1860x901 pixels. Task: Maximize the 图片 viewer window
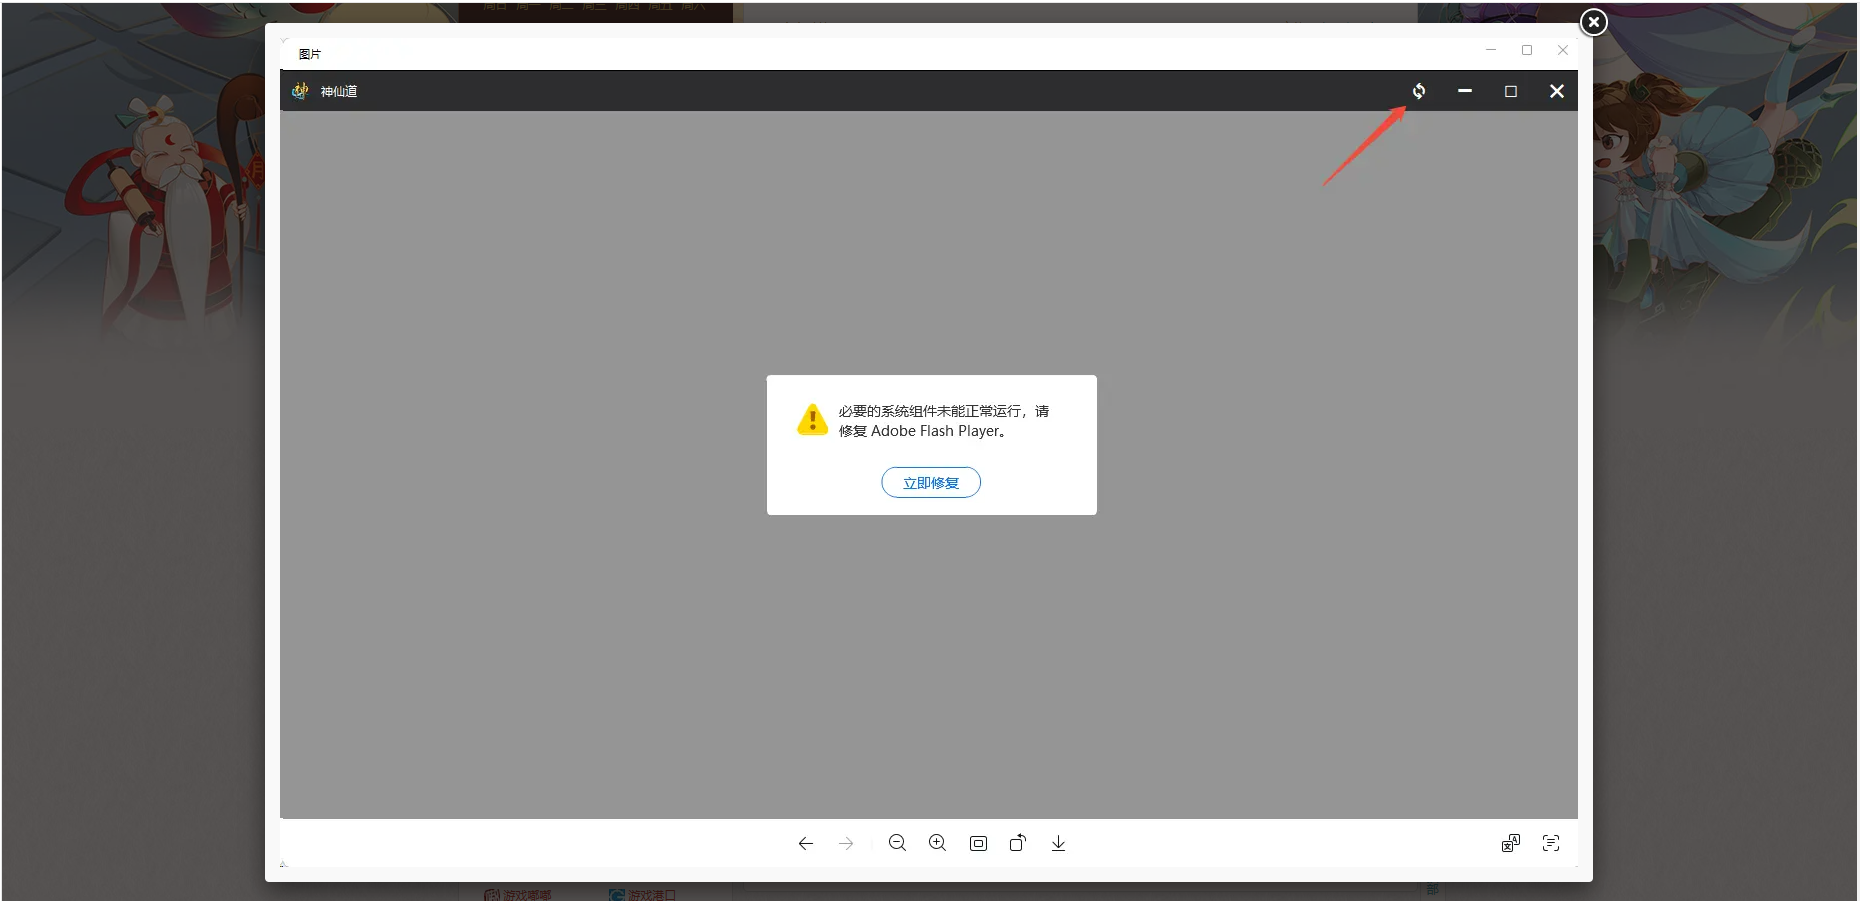click(1526, 50)
